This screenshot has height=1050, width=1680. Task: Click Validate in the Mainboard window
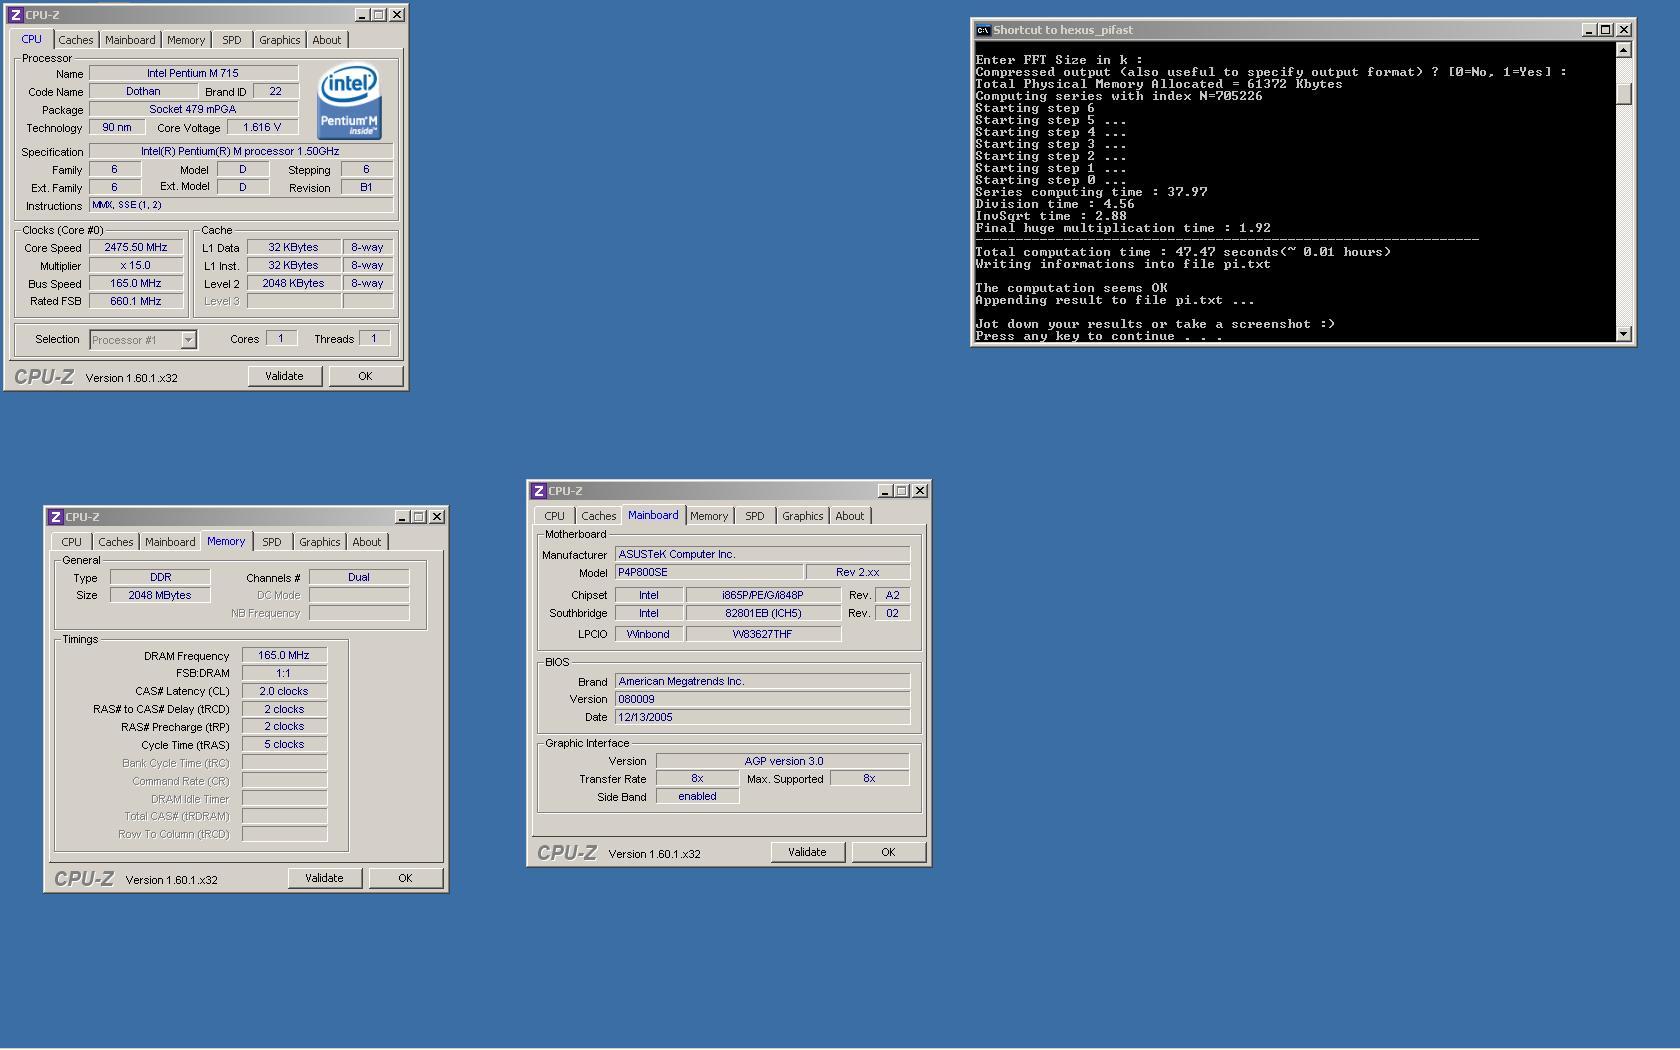click(807, 852)
